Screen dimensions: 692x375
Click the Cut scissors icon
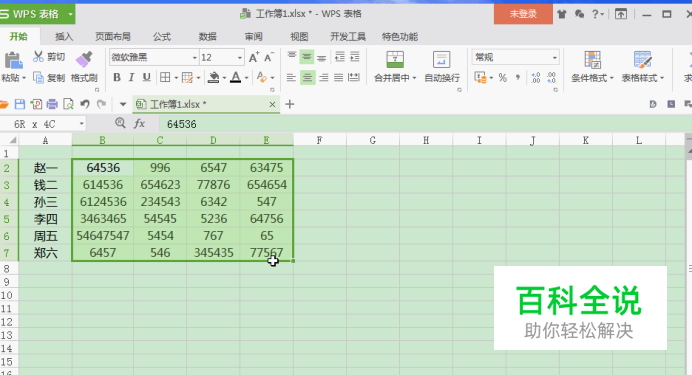point(38,56)
